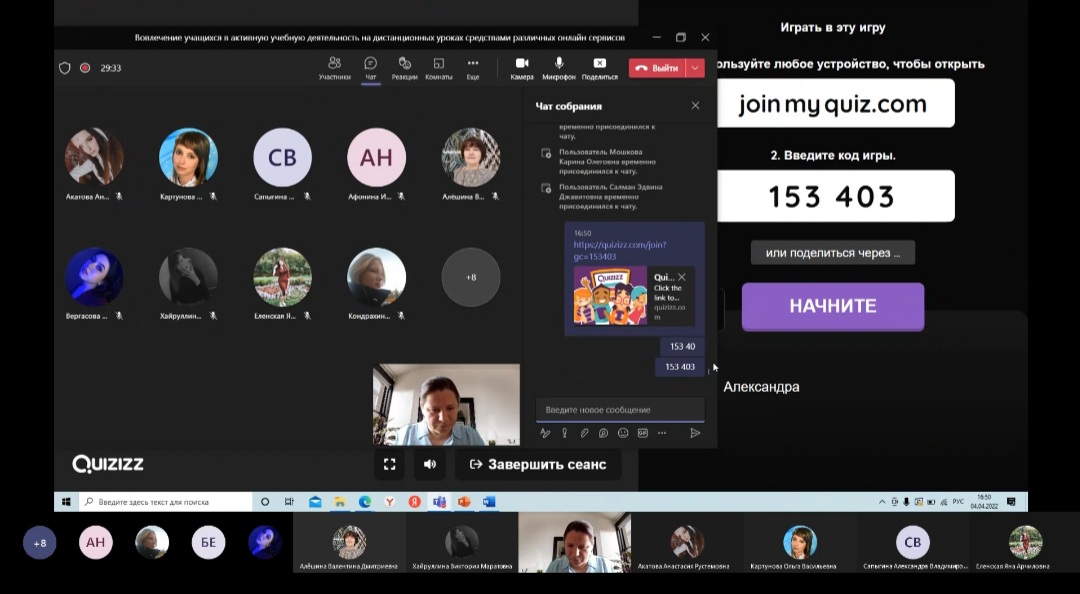Expand the +8 additional participants circle
The image size is (1080, 594).
tap(471, 277)
